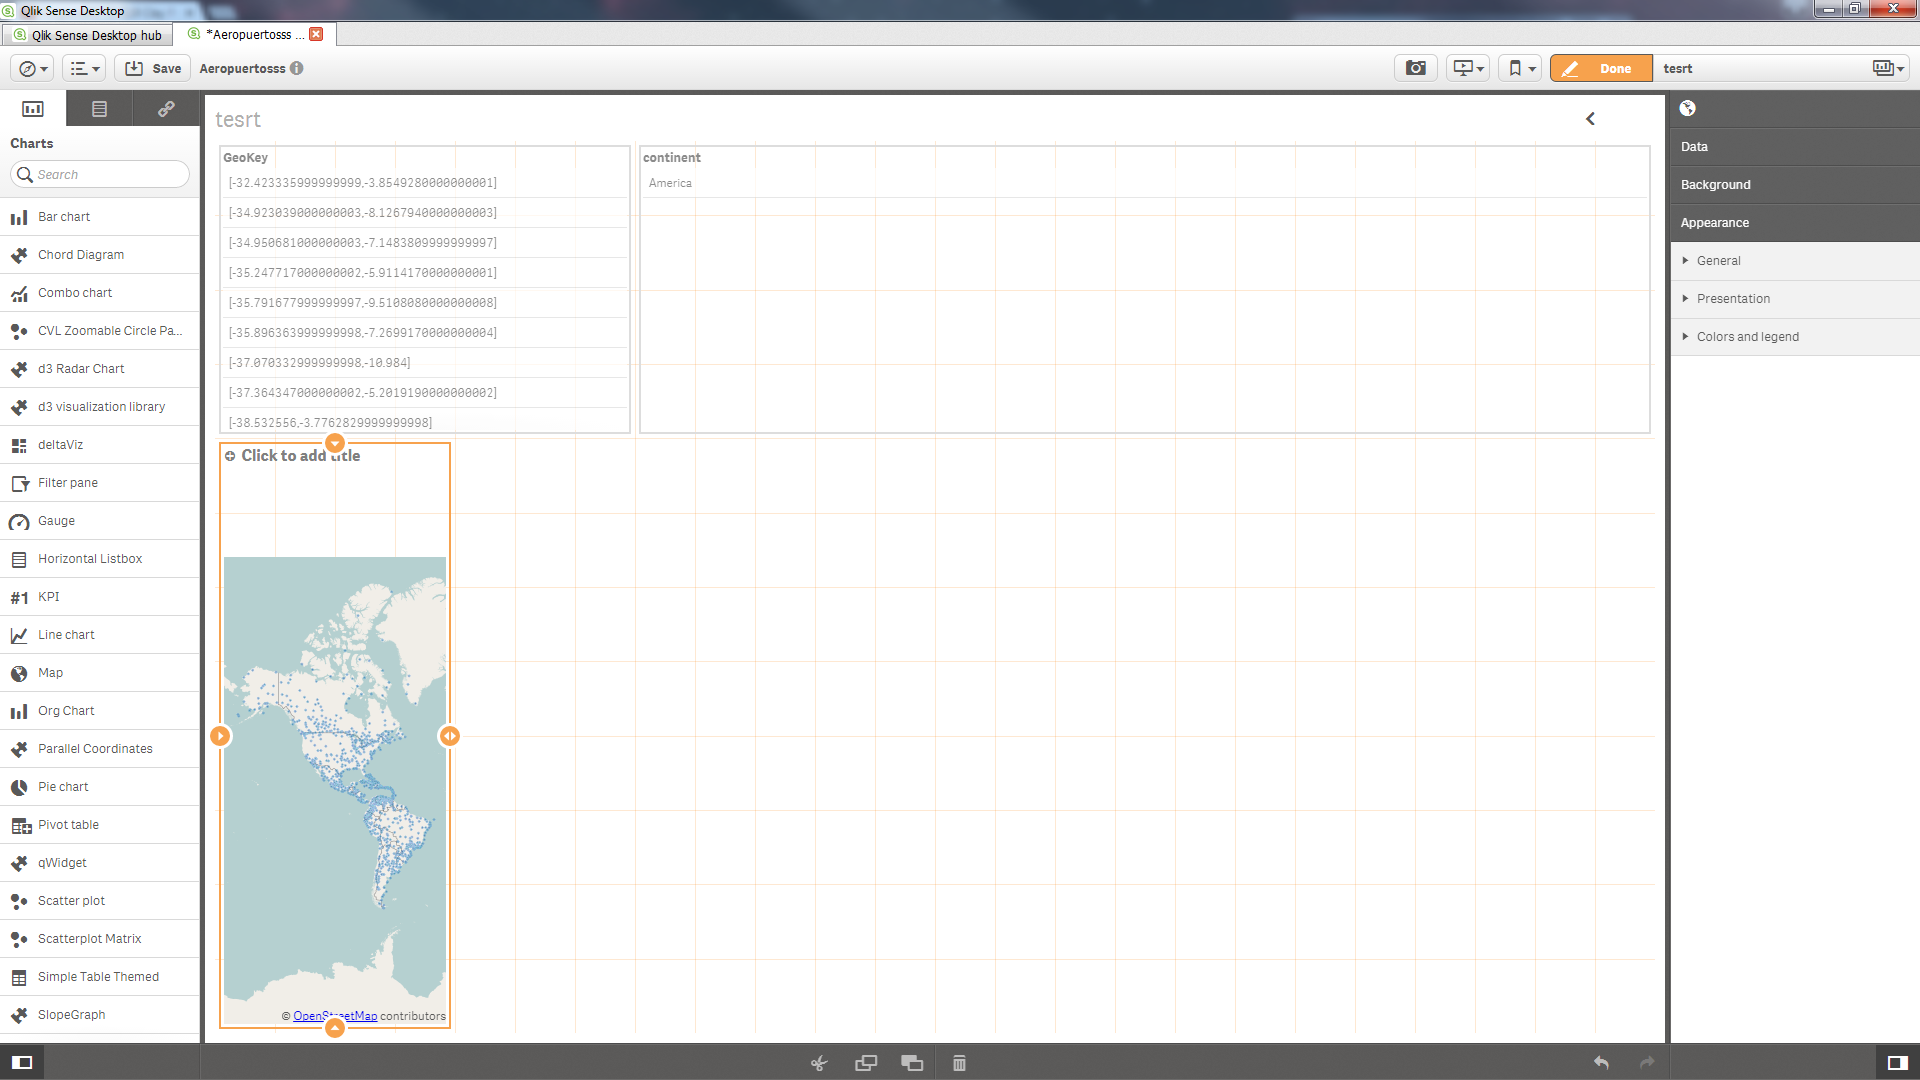This screenshot has width=1920, height=1080.
Task: Click the Done button
Action: point(1601,67)
